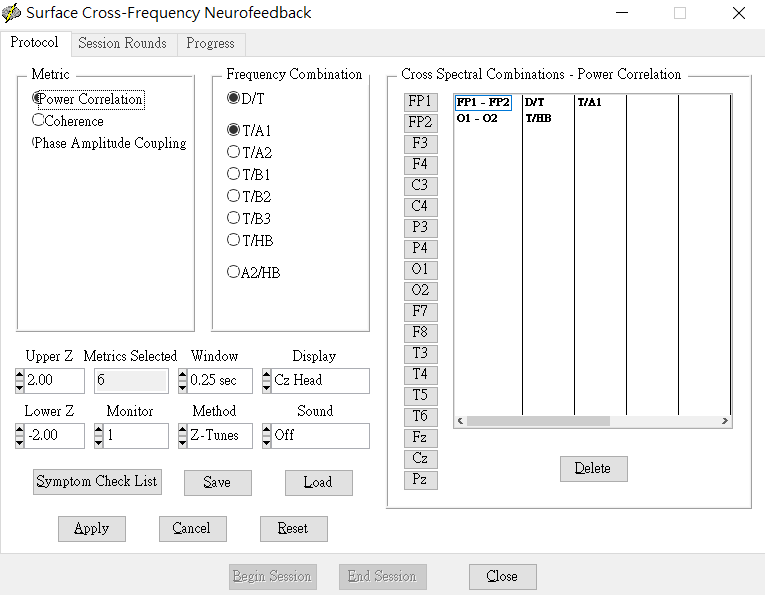Click the right arrow of the combinations scrollbar
The height and width of the screenshot is (595, 765).
point(725,421)
